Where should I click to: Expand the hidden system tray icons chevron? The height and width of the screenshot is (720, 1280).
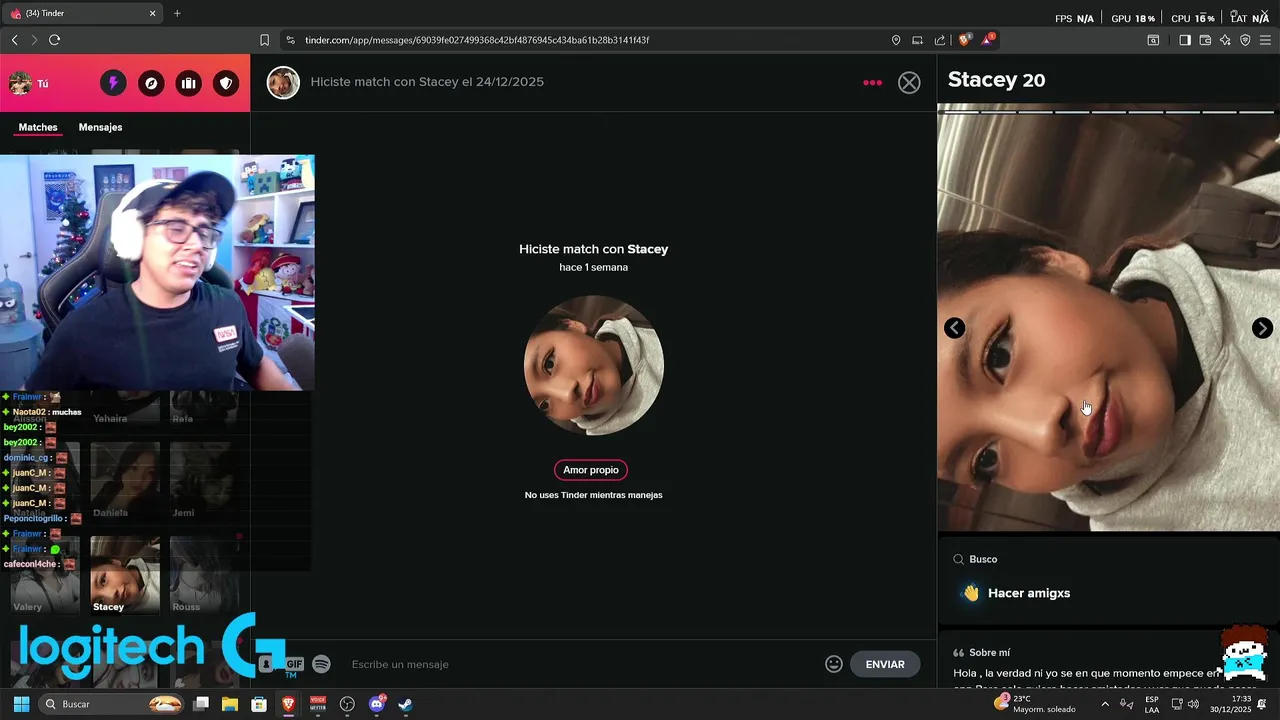pyautogui.click(x=1105, y=704)
